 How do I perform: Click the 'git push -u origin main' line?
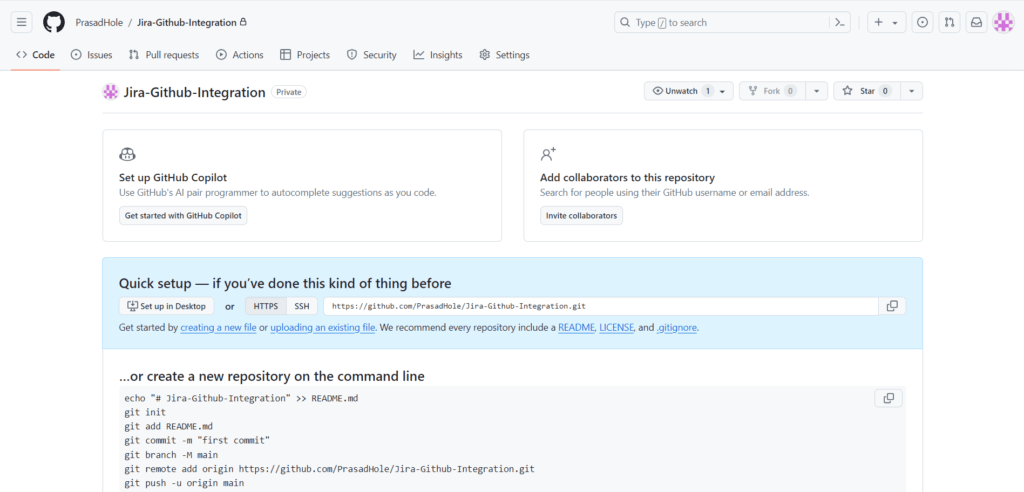click(x=184, y=483)
